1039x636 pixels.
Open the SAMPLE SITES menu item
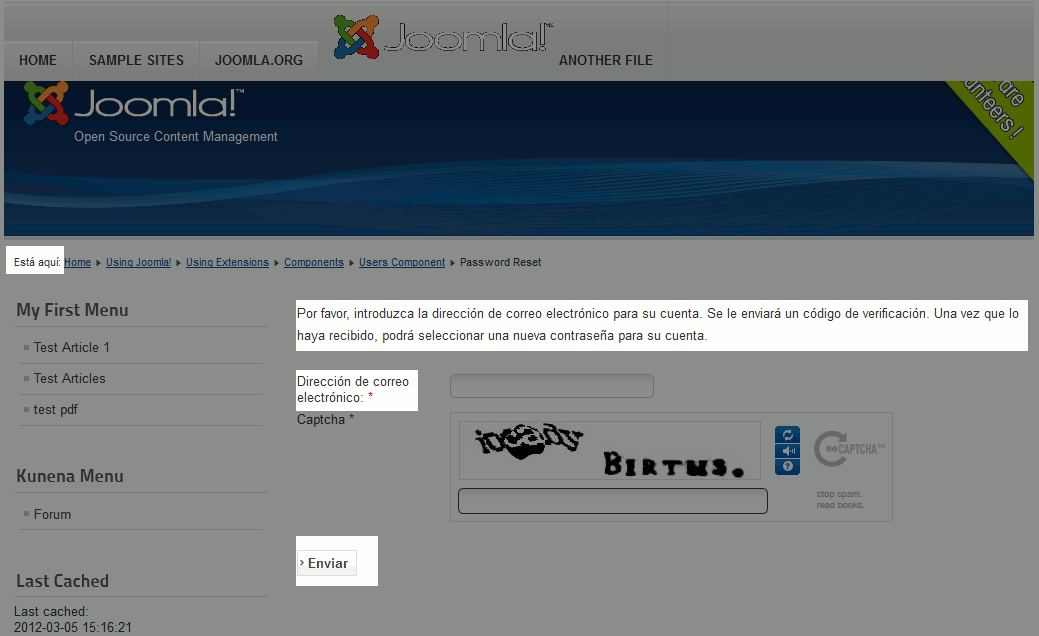click(137, 60)
